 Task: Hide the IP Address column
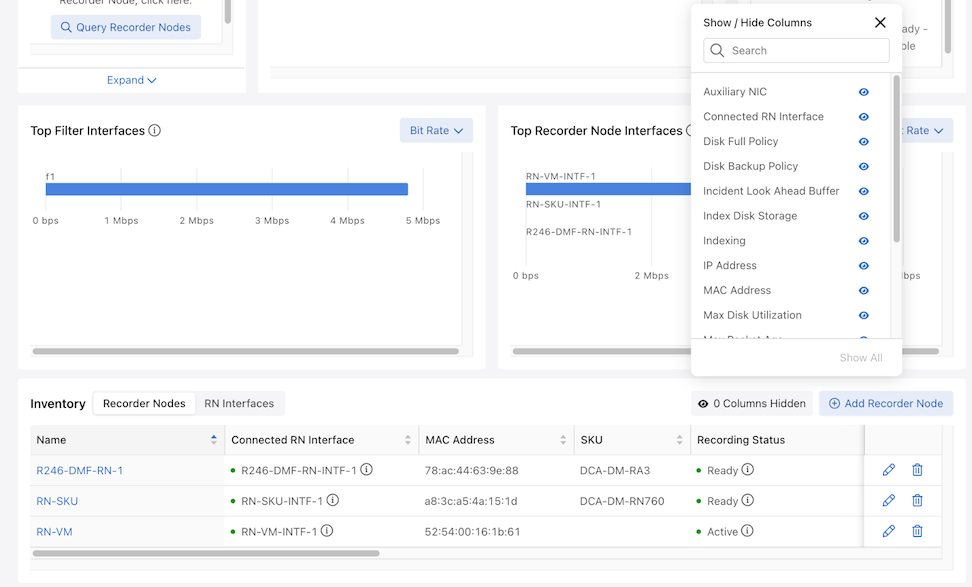coord(864,265)
